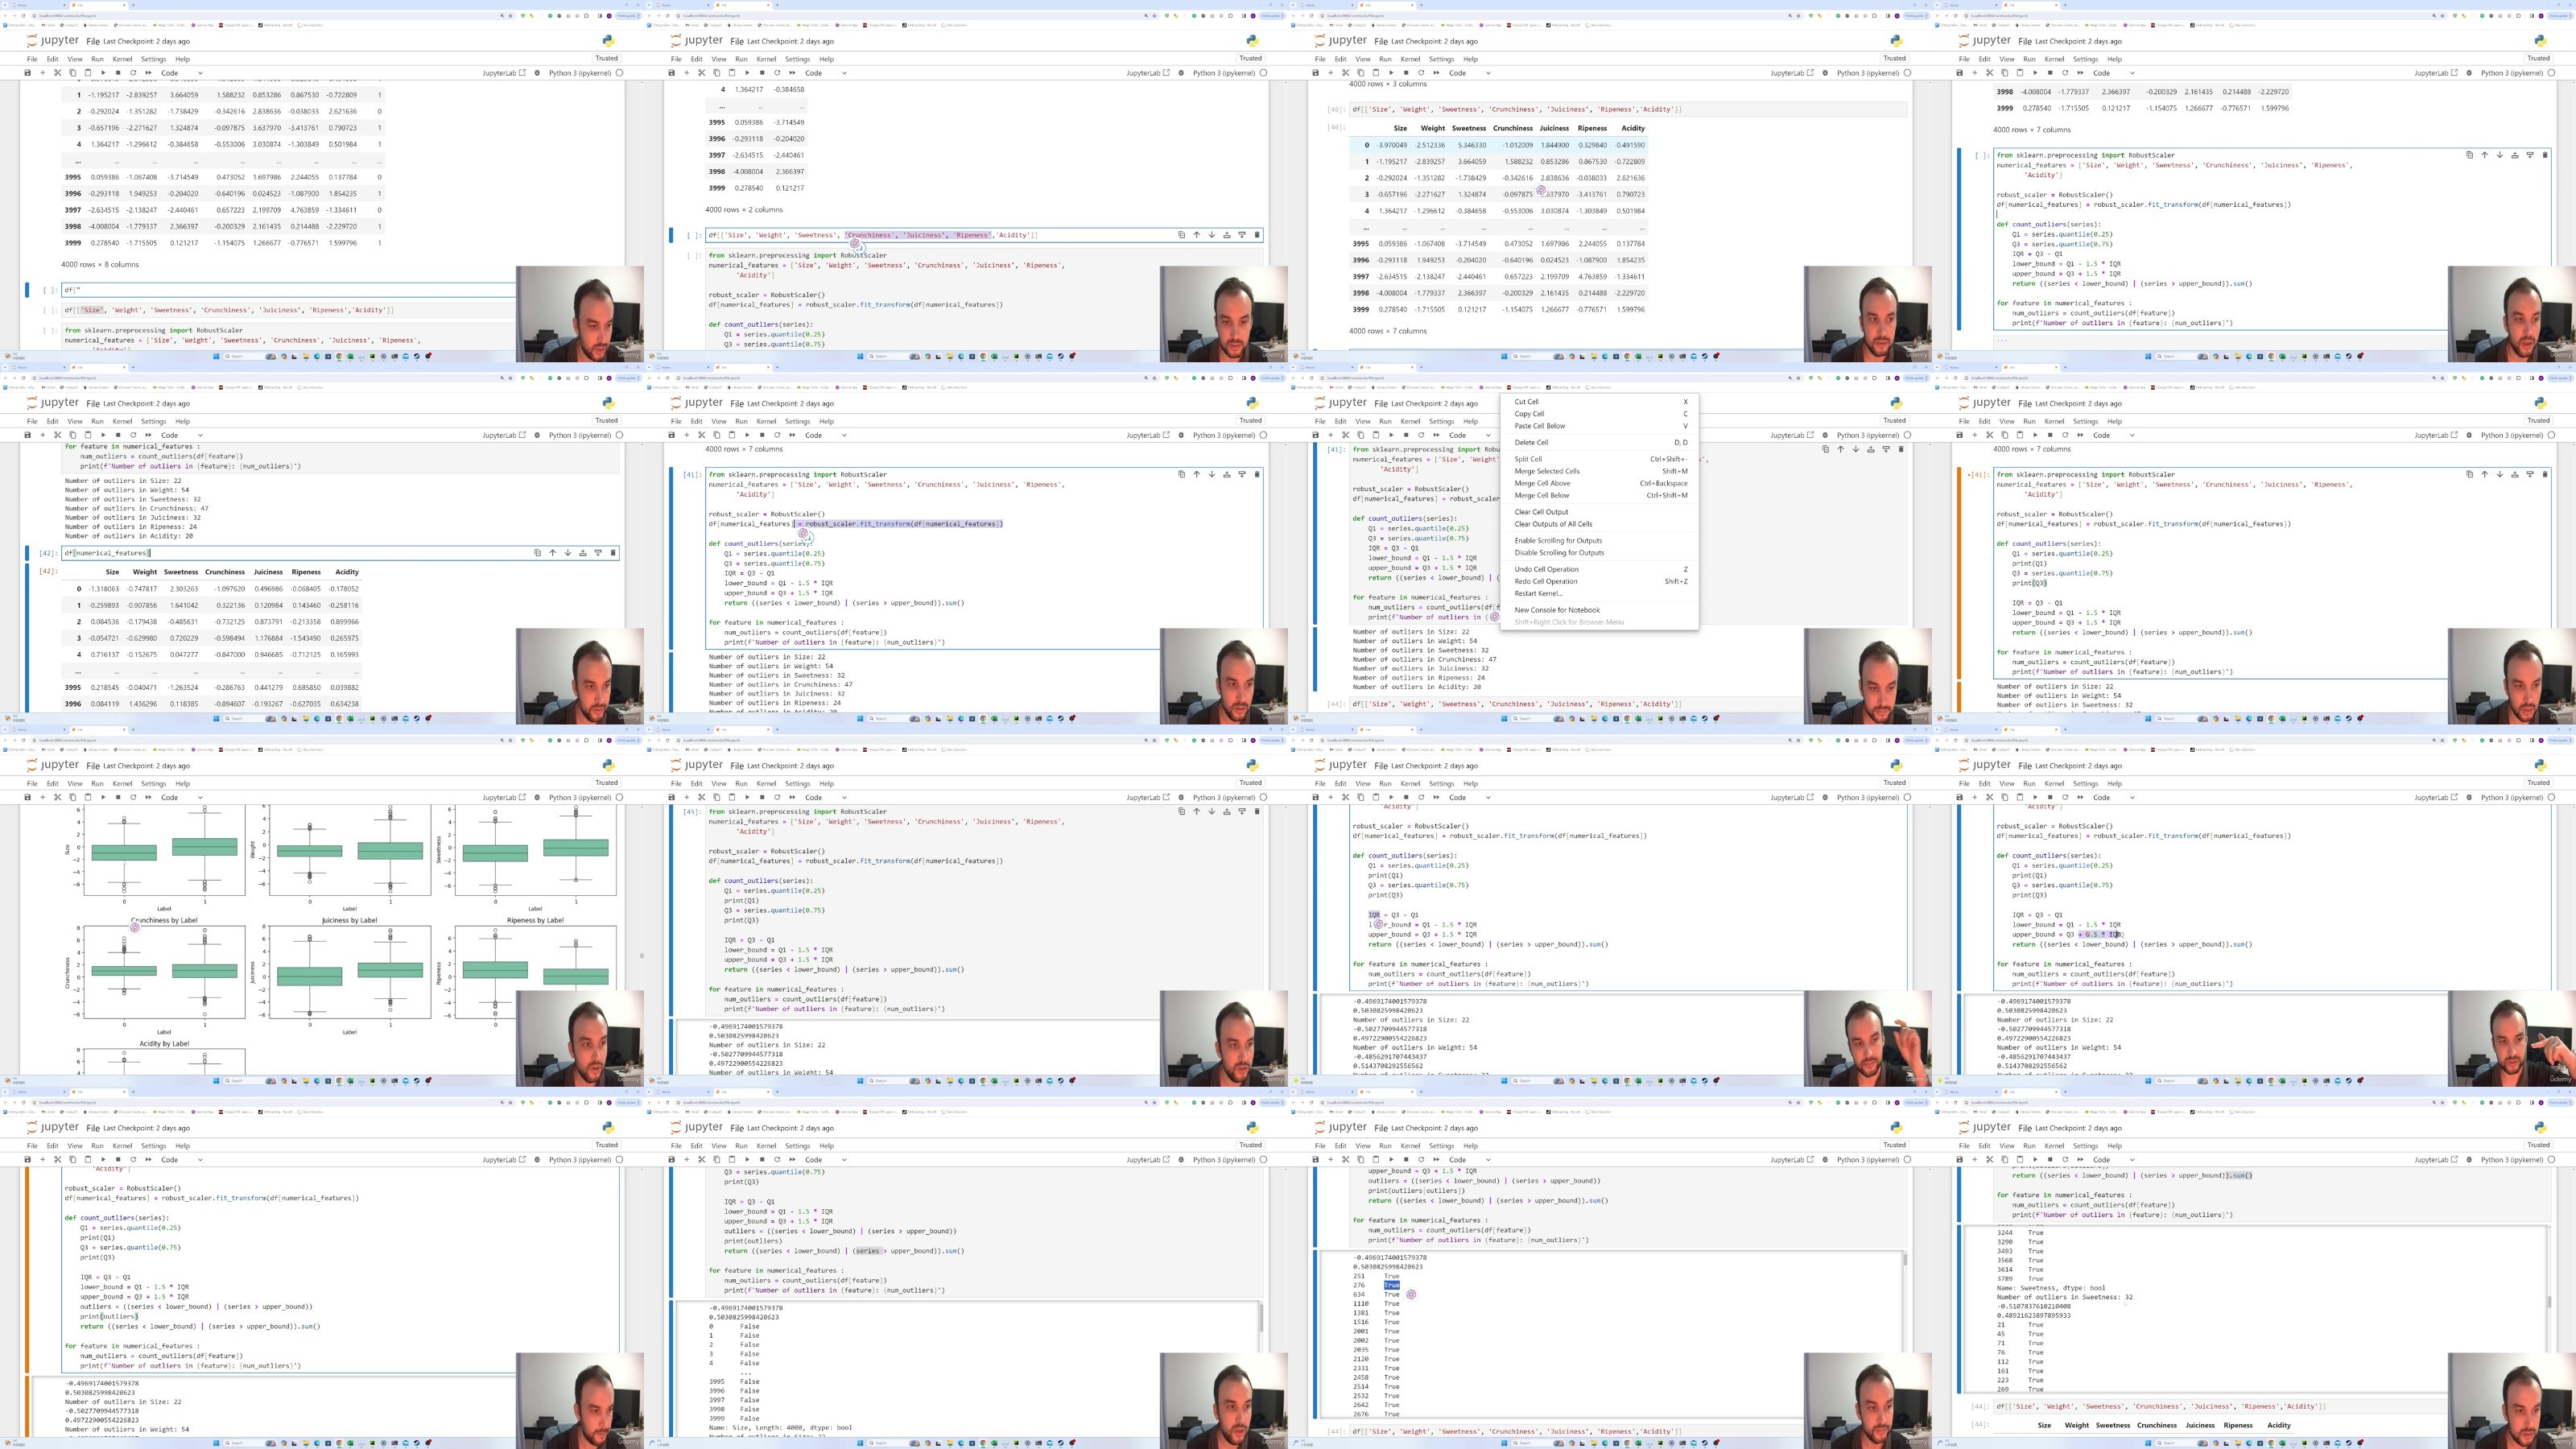Click the active cell containing df["
The height and width of the screenshot is (1449, 2576).
[x=290, y=290]
